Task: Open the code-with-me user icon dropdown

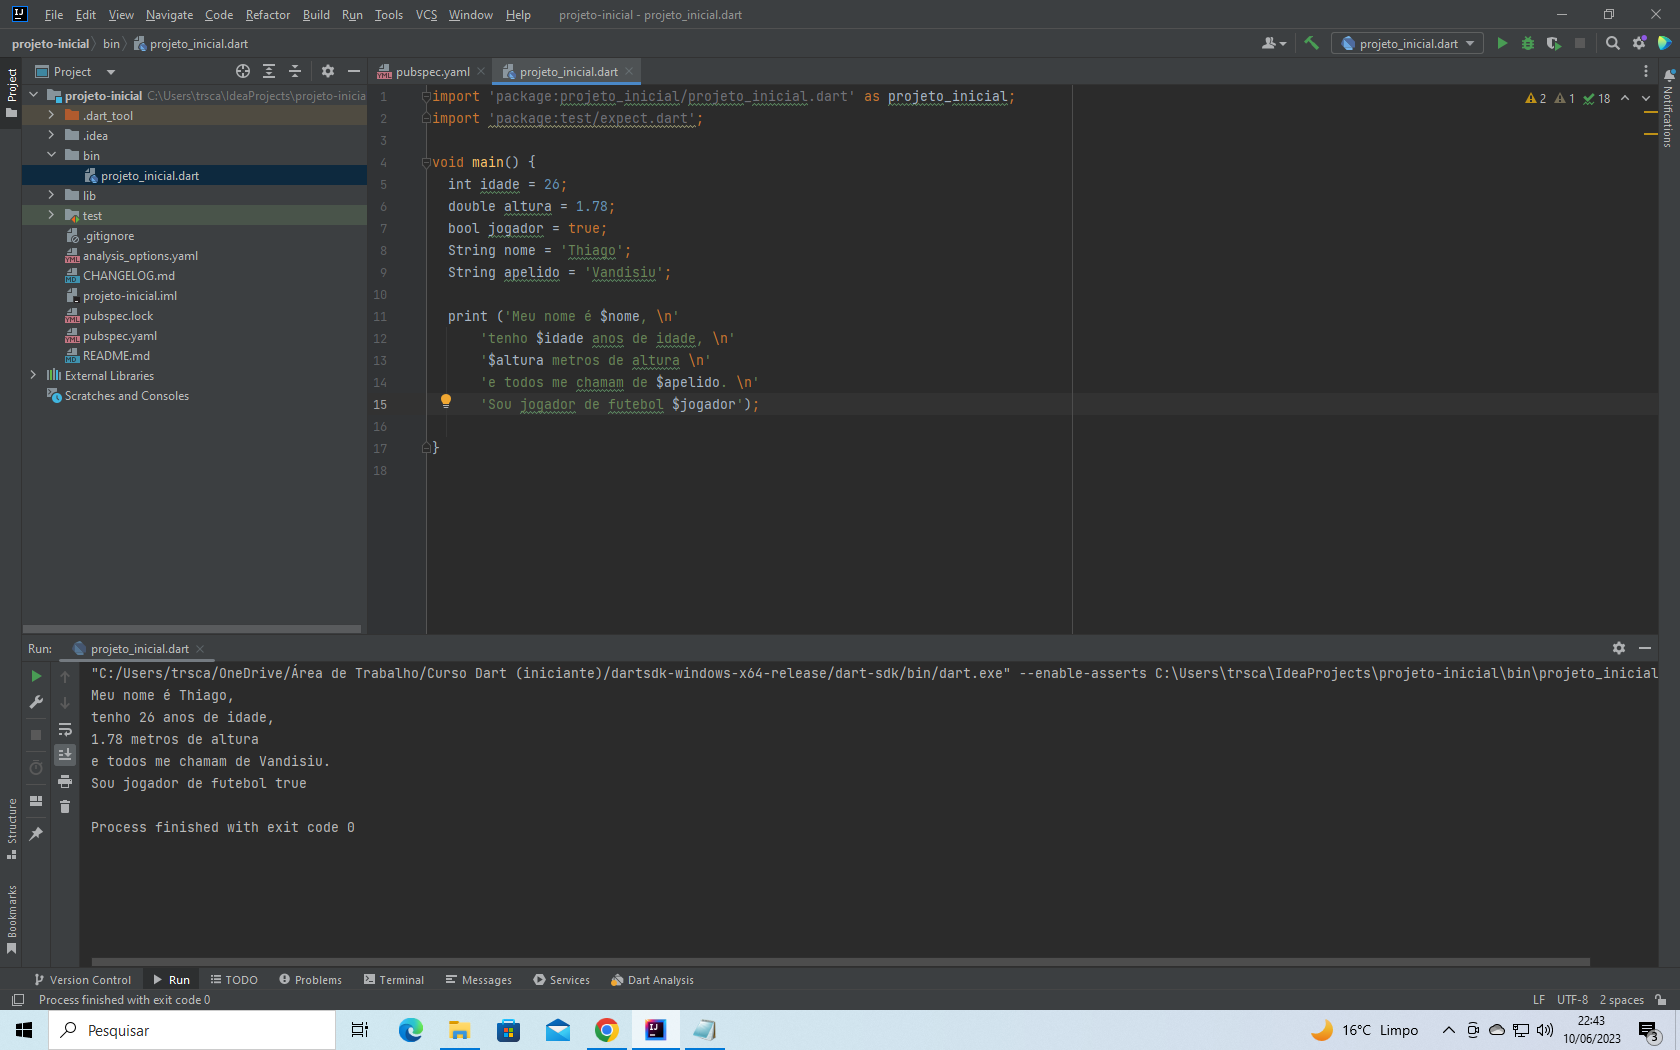Action: (x=1273, y=43)
